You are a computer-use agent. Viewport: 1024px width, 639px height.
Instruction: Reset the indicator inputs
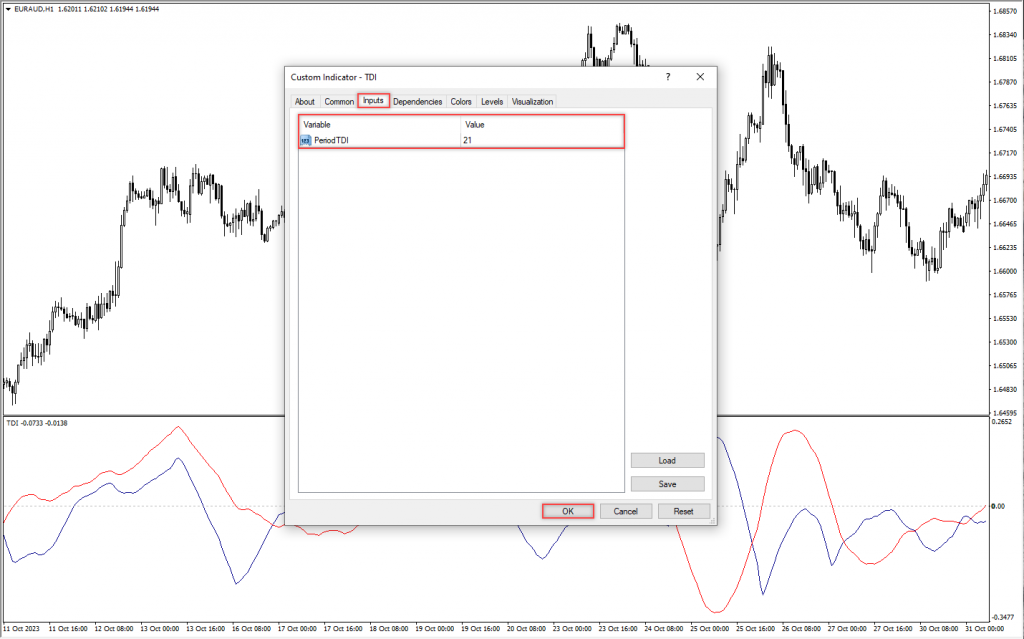pos(683,511)
